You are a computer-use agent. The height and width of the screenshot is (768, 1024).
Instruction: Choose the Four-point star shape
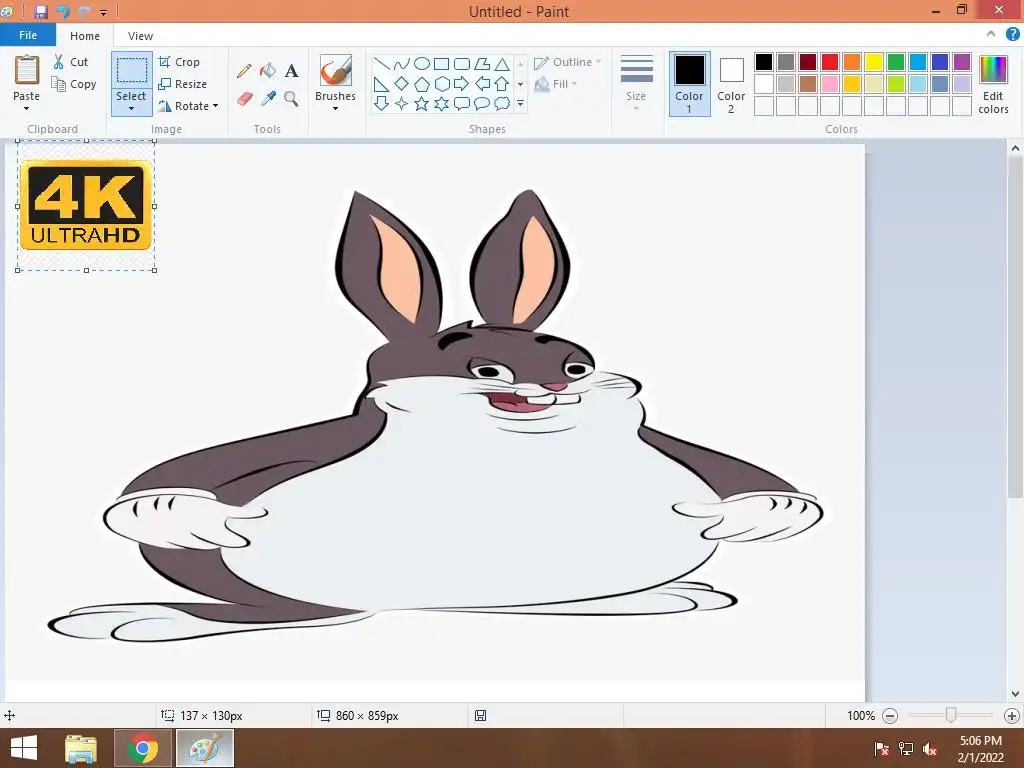pos(402,103)
